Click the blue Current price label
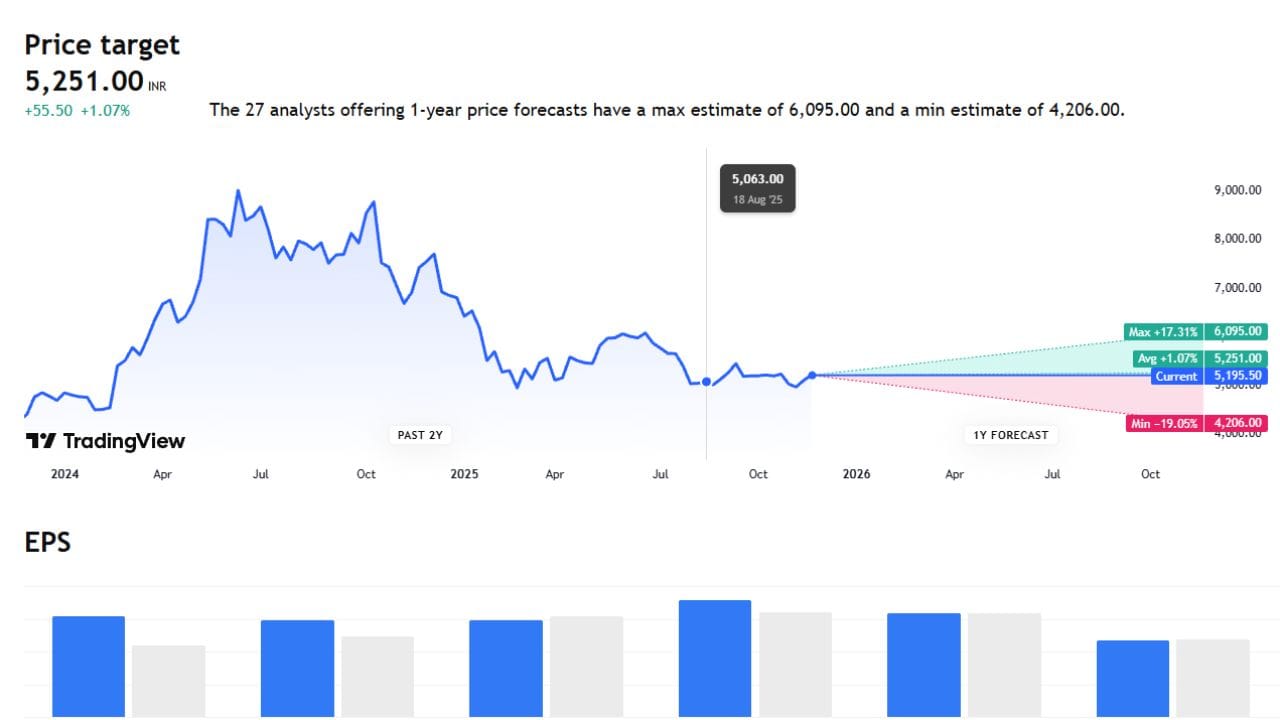 pos(1175,377)
